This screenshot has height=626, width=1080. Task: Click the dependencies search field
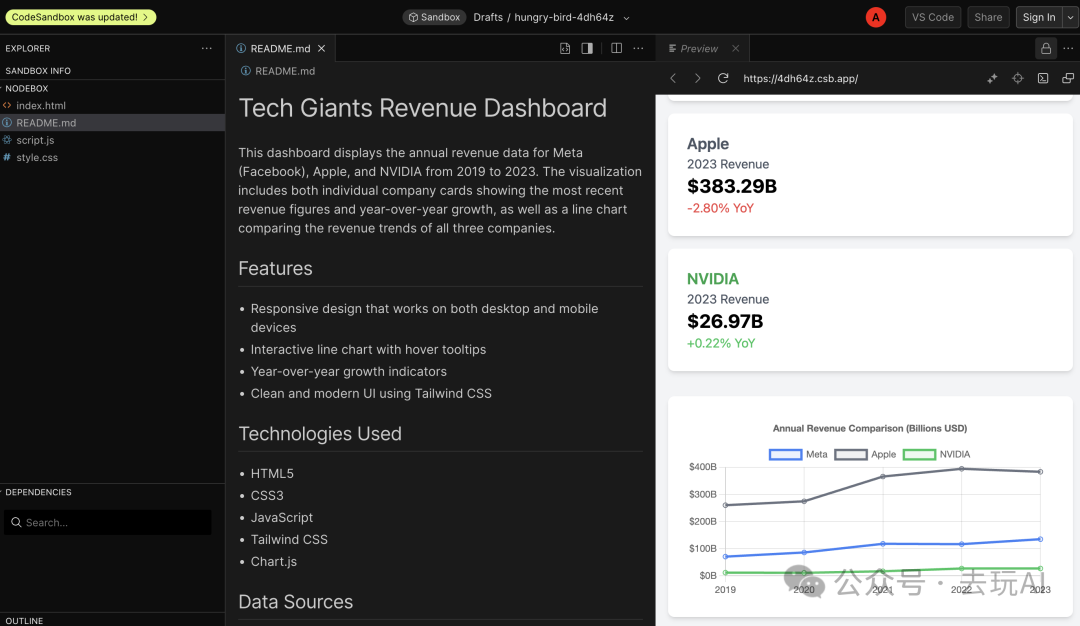pos(108,522)
